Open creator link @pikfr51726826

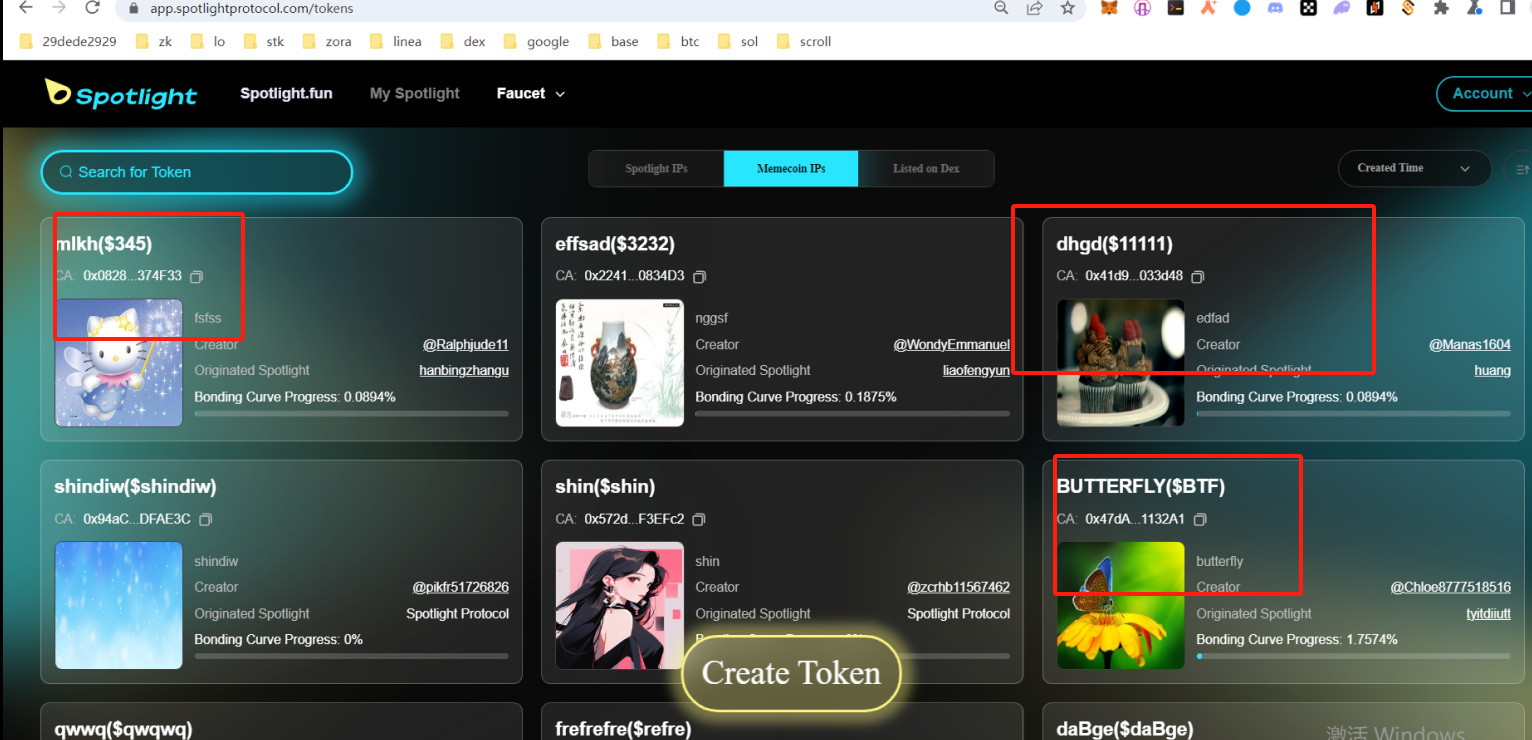click(461, 587)
